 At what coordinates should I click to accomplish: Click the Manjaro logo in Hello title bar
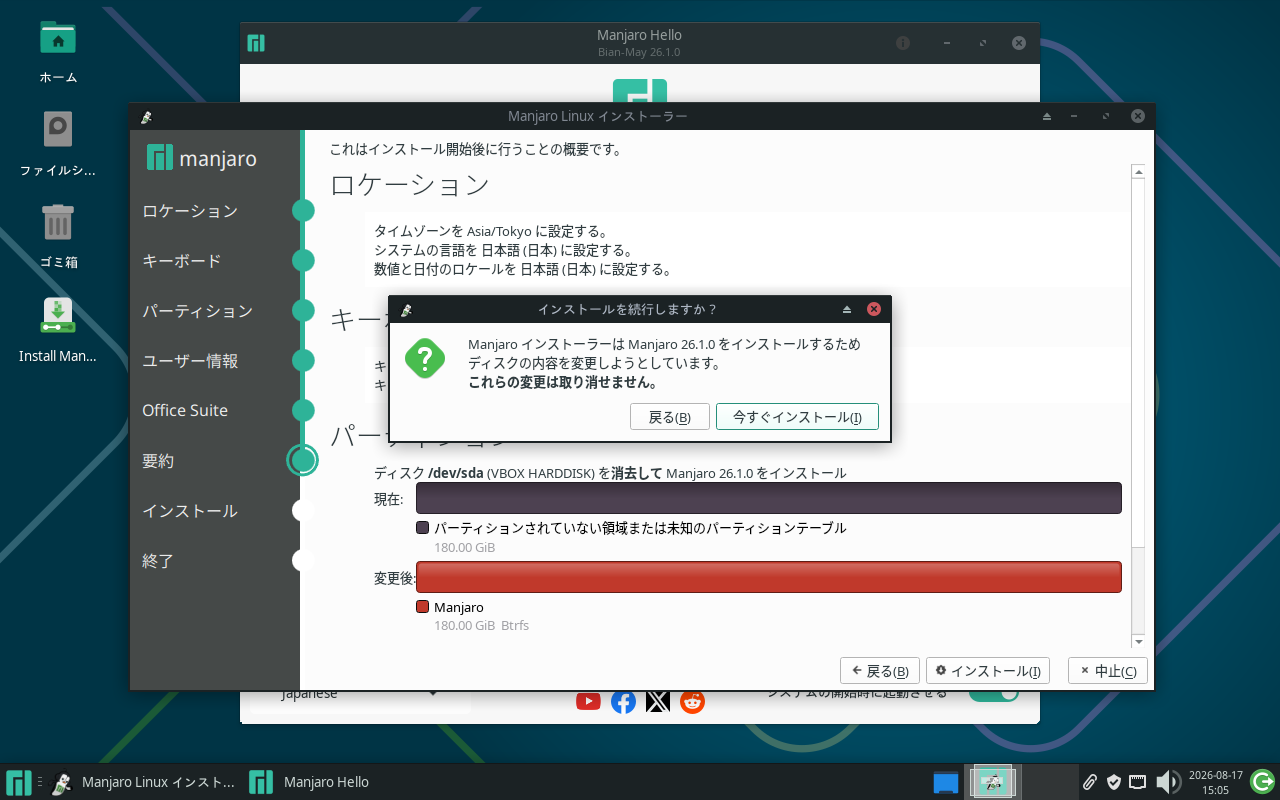[x=257, y=43]
